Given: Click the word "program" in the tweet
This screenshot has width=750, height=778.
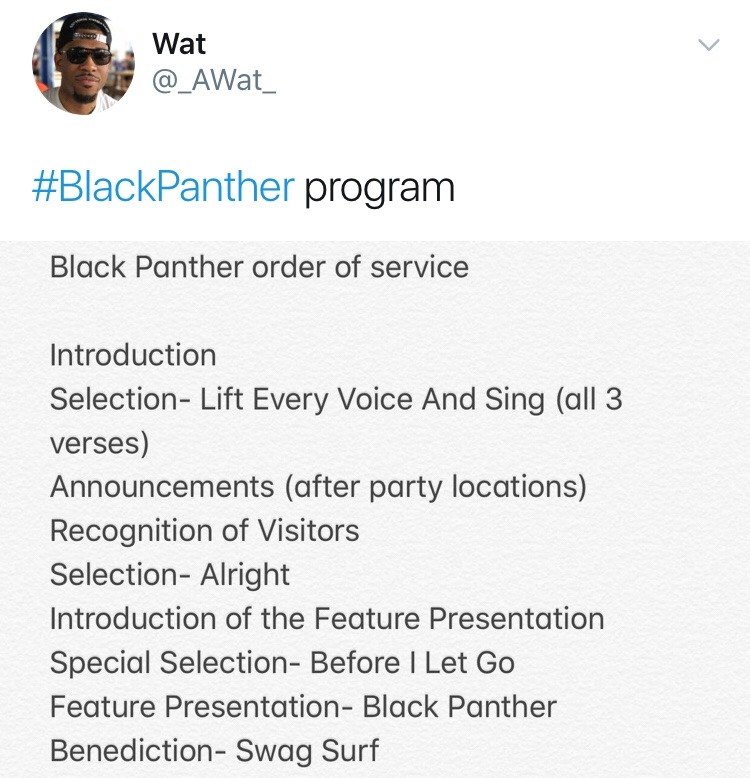Looking at the screenshot, I should click(x=379, y=189).
